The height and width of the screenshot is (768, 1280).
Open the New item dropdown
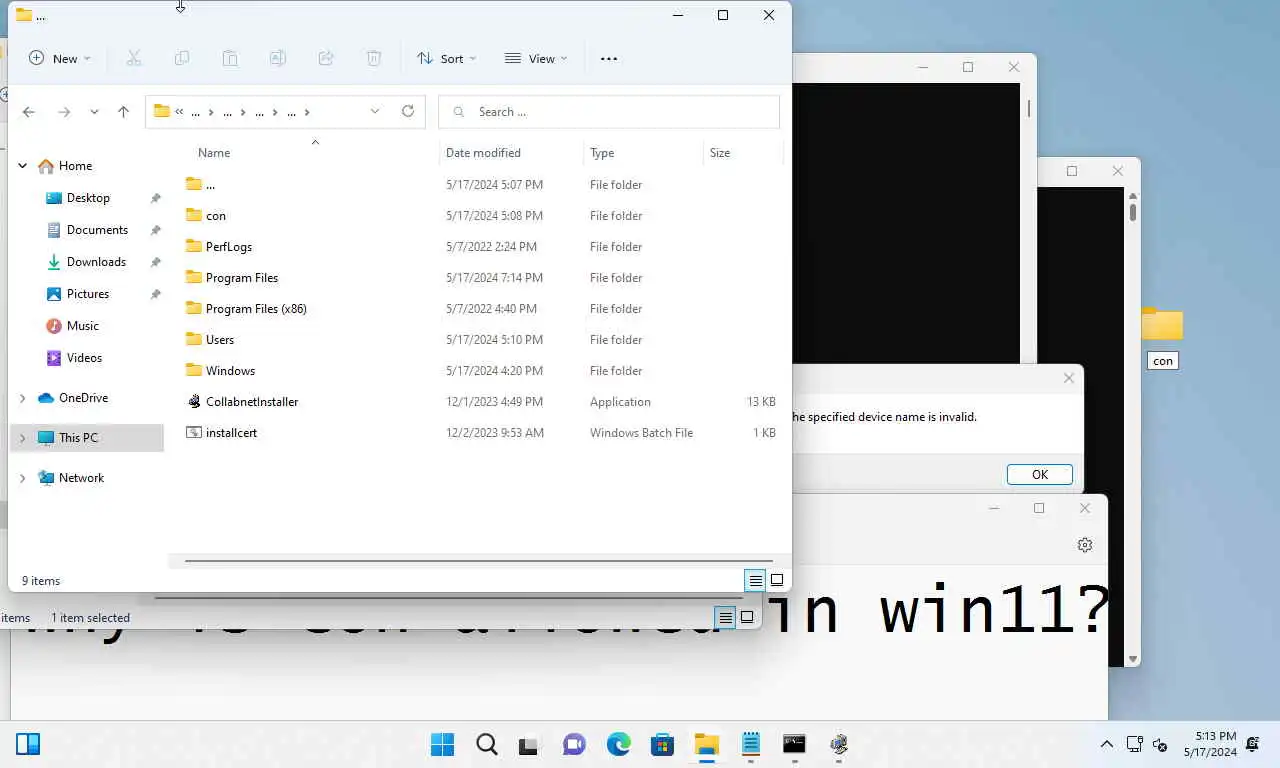coord(60,59)
